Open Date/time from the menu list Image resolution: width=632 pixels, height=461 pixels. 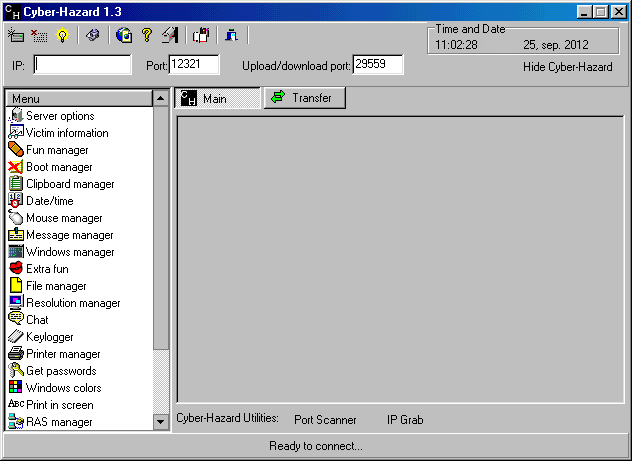49,201
